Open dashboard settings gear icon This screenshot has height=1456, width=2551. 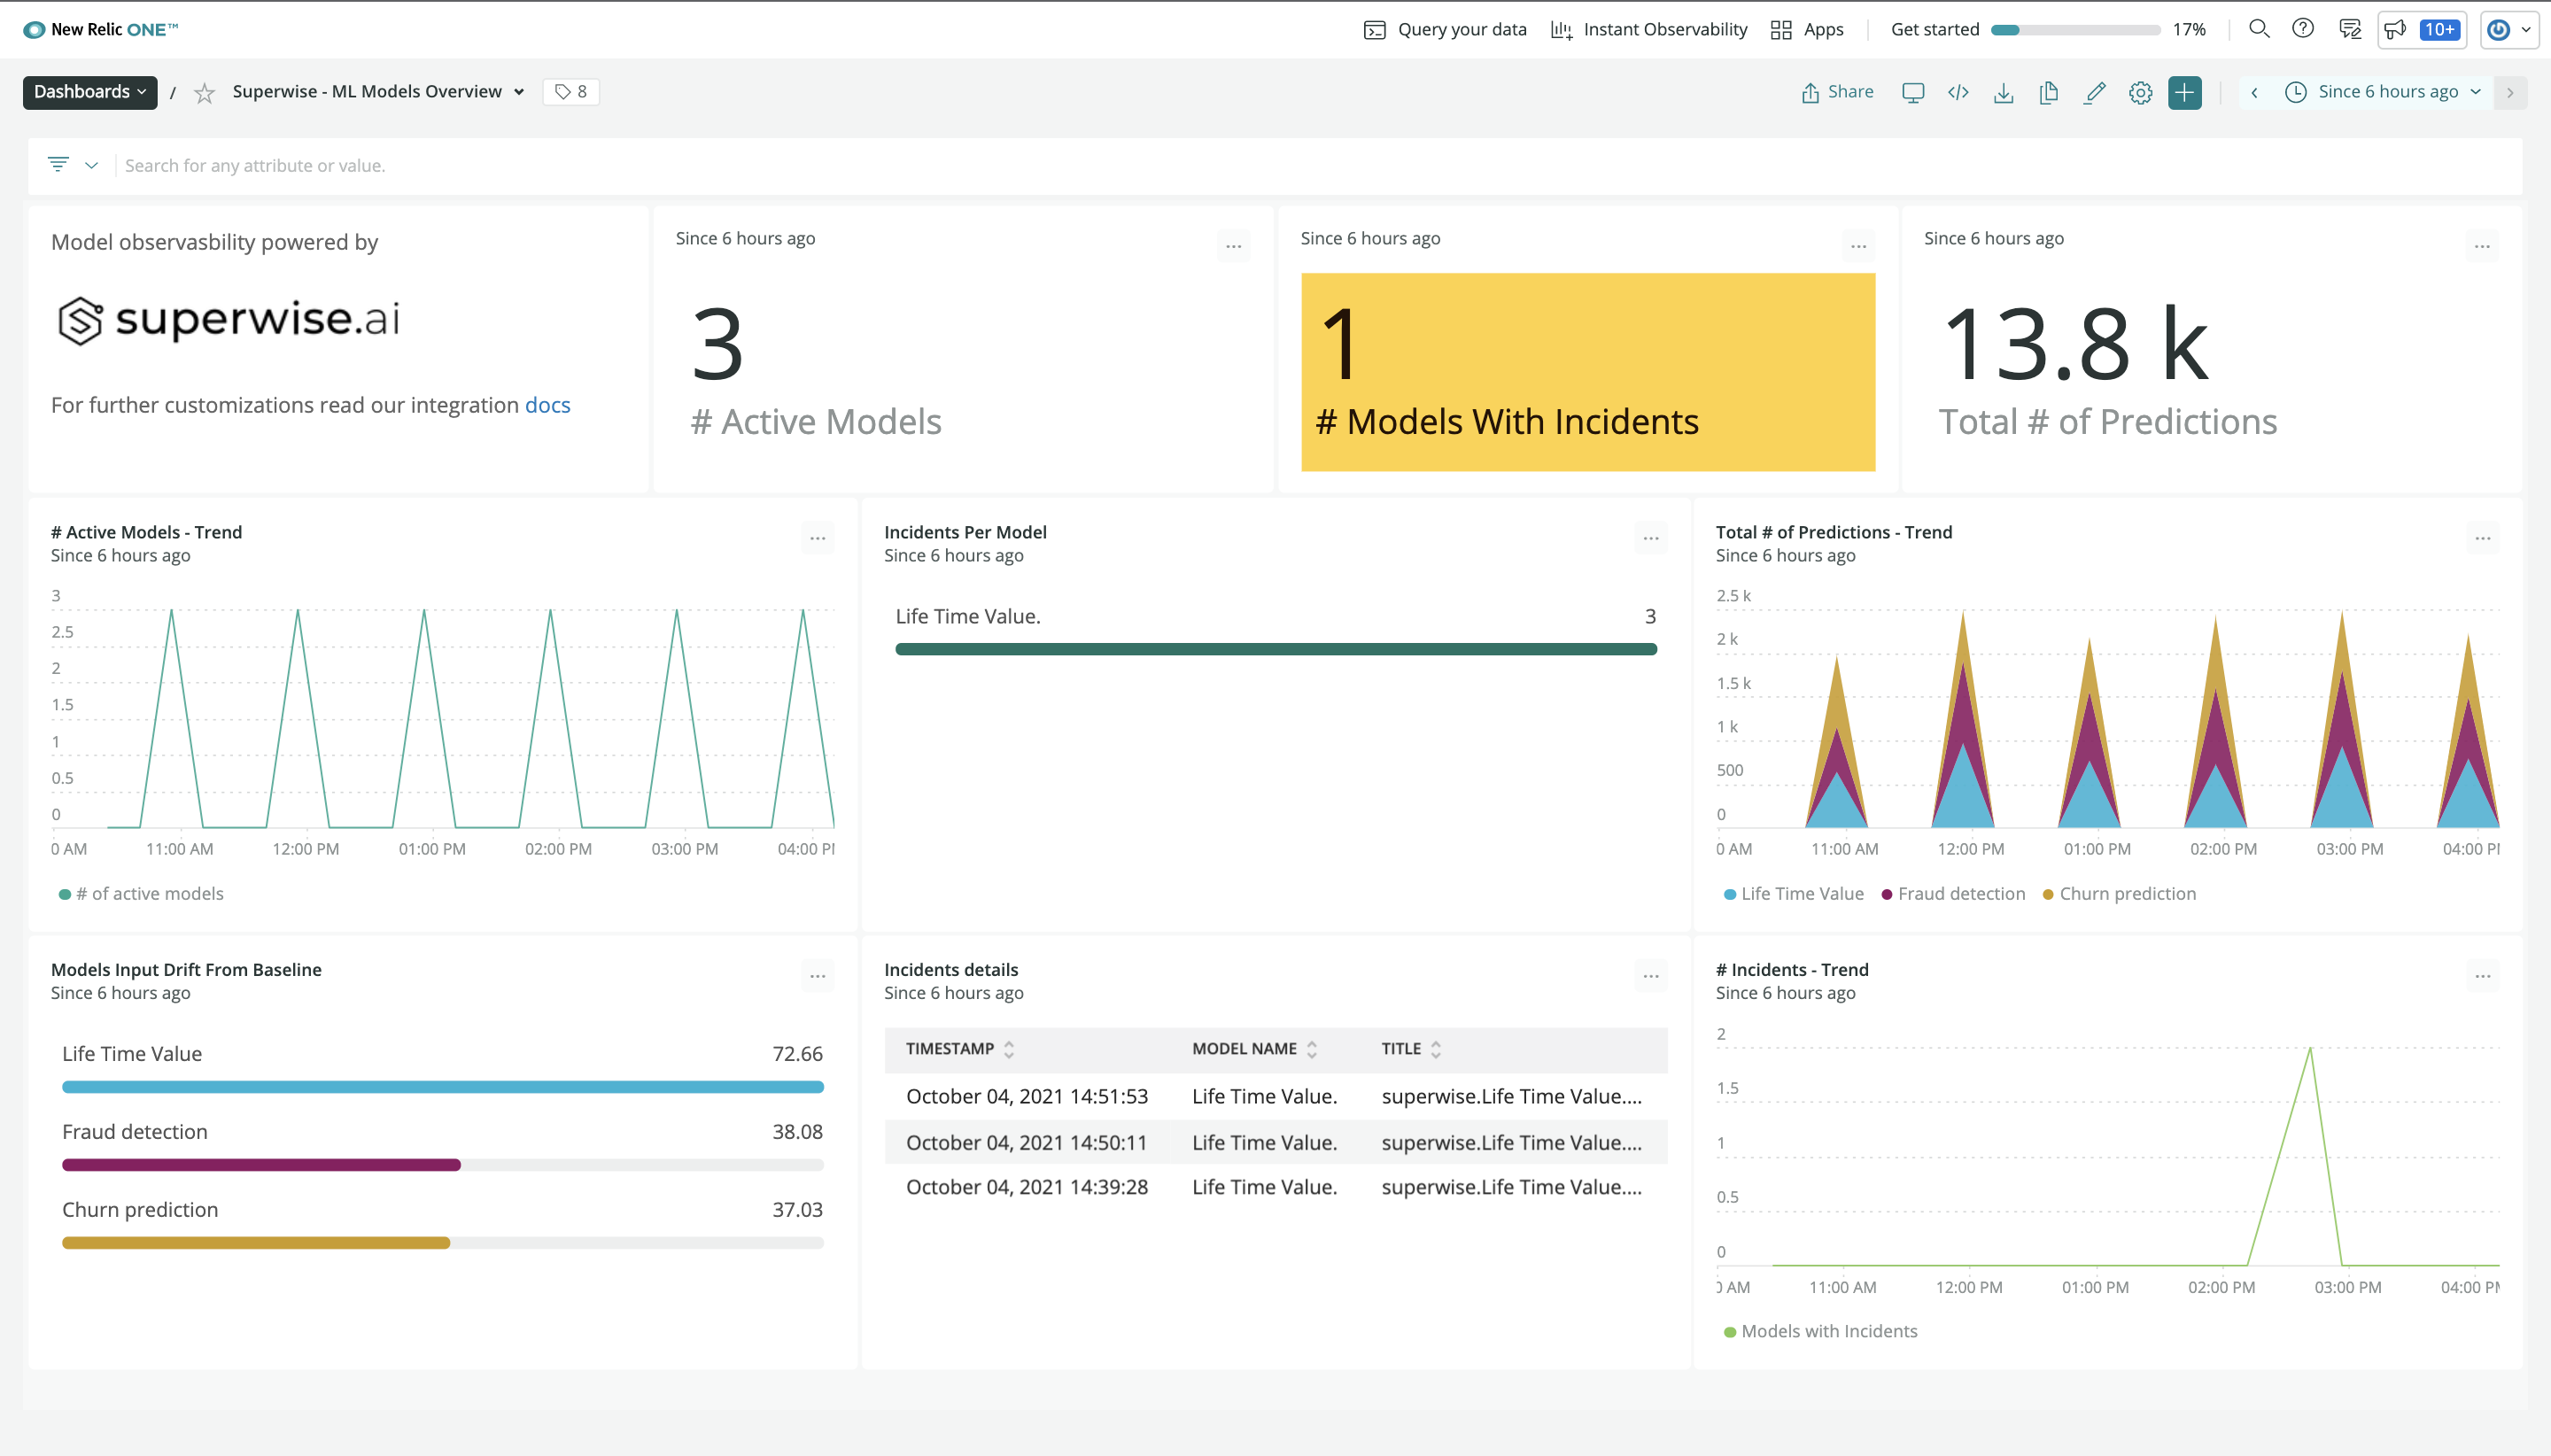tap(2140, 93)
